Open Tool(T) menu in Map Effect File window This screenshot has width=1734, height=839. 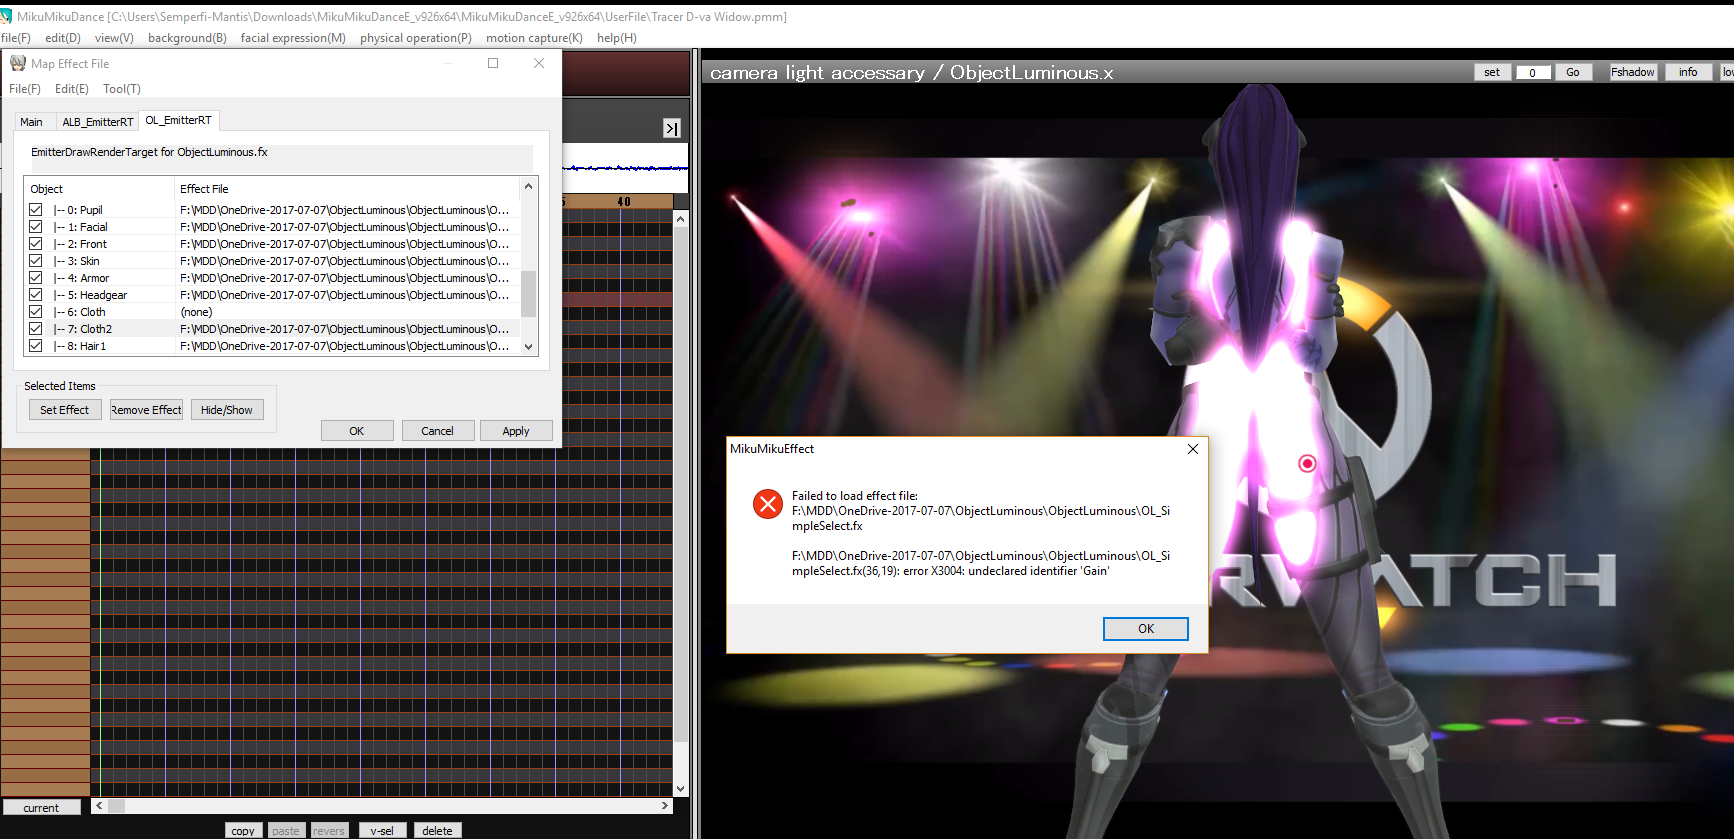pos(122,89)
